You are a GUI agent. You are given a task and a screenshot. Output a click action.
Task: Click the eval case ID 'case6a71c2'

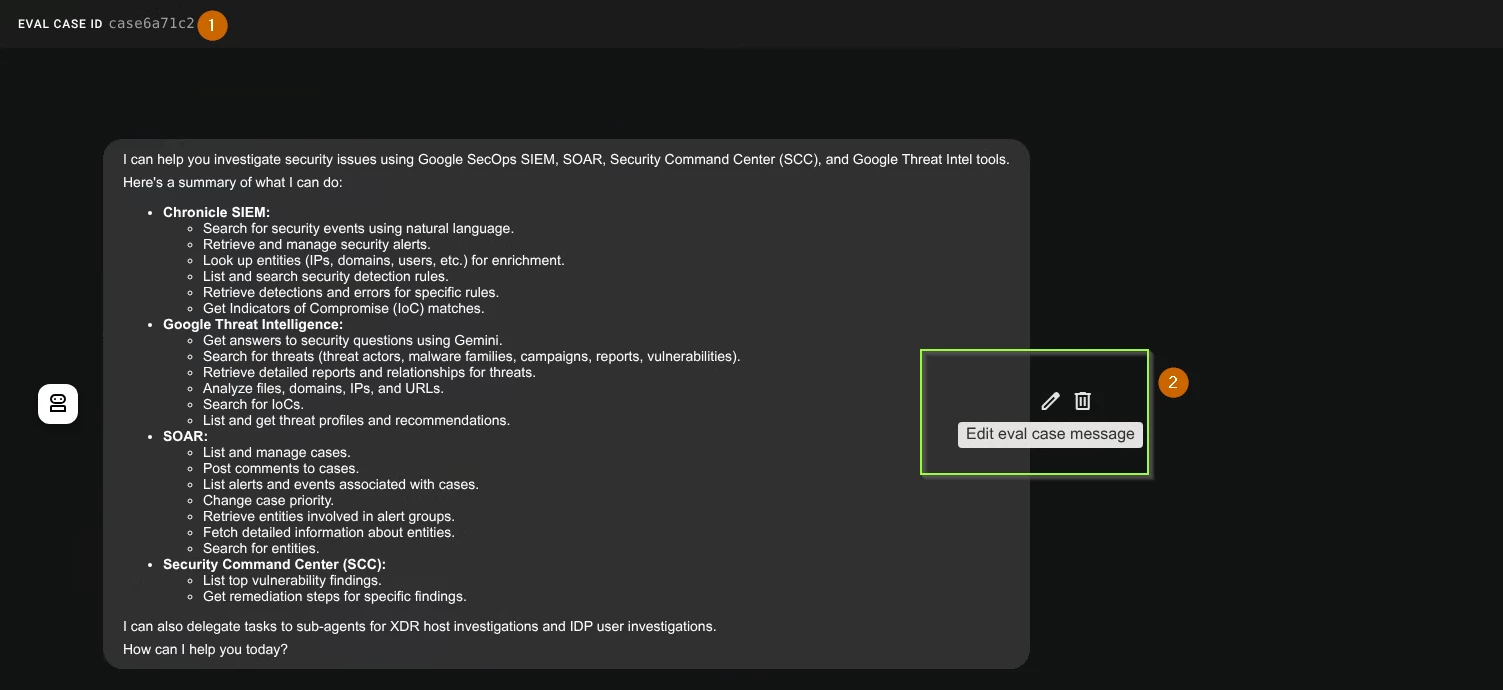click(x=151, y=24)
